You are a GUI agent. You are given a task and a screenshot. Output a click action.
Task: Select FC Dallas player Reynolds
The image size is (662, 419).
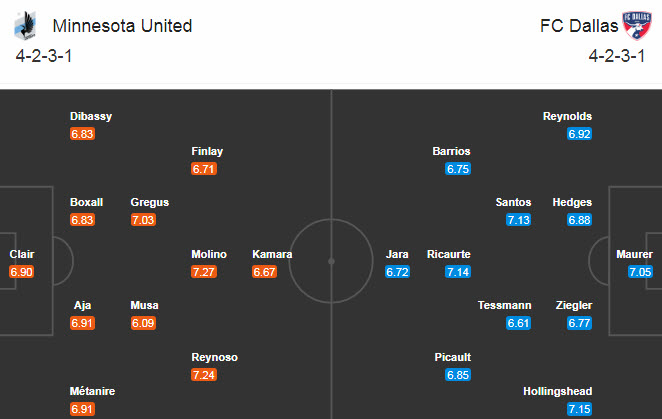coord(567,116)
